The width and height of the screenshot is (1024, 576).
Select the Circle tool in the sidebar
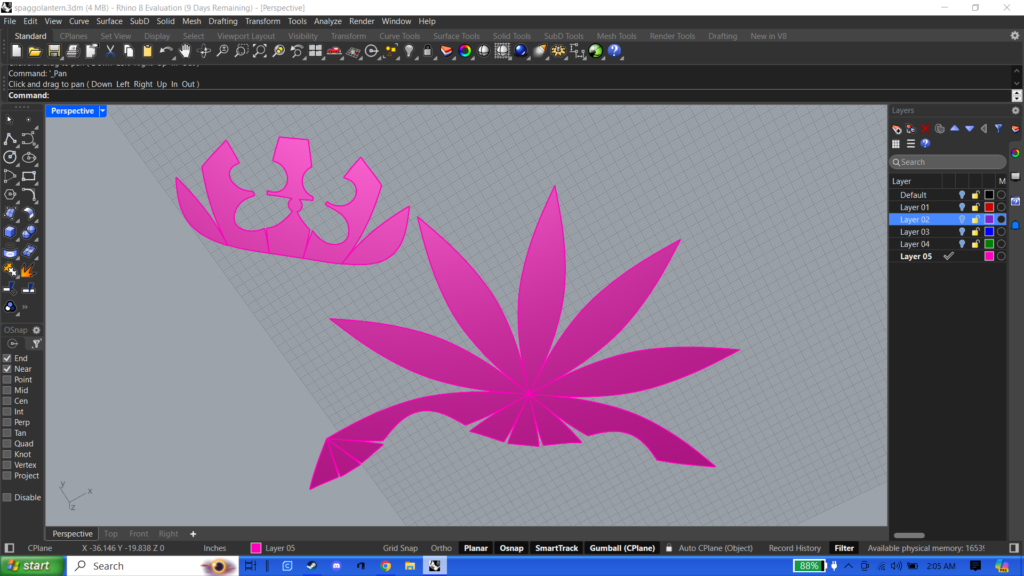click(10, 157)
